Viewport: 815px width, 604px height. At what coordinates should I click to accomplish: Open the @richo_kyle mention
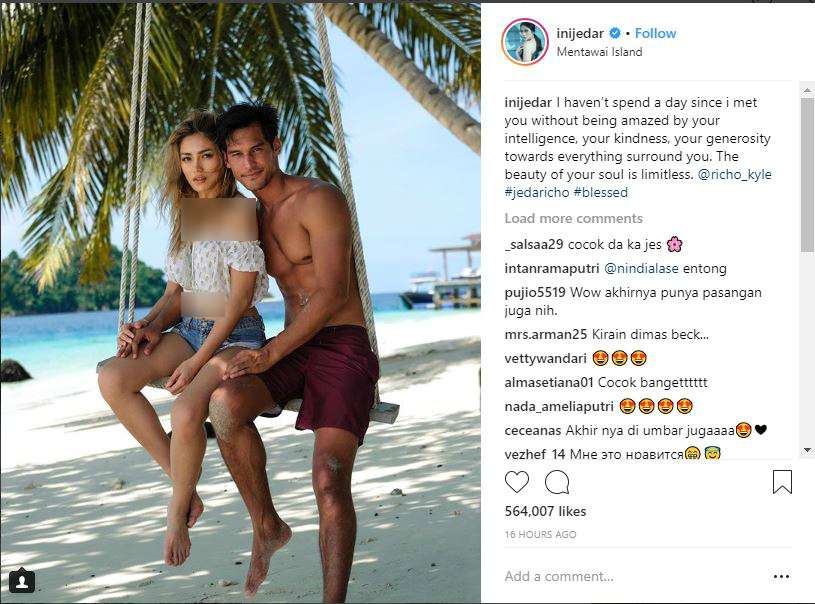[734, 174]
